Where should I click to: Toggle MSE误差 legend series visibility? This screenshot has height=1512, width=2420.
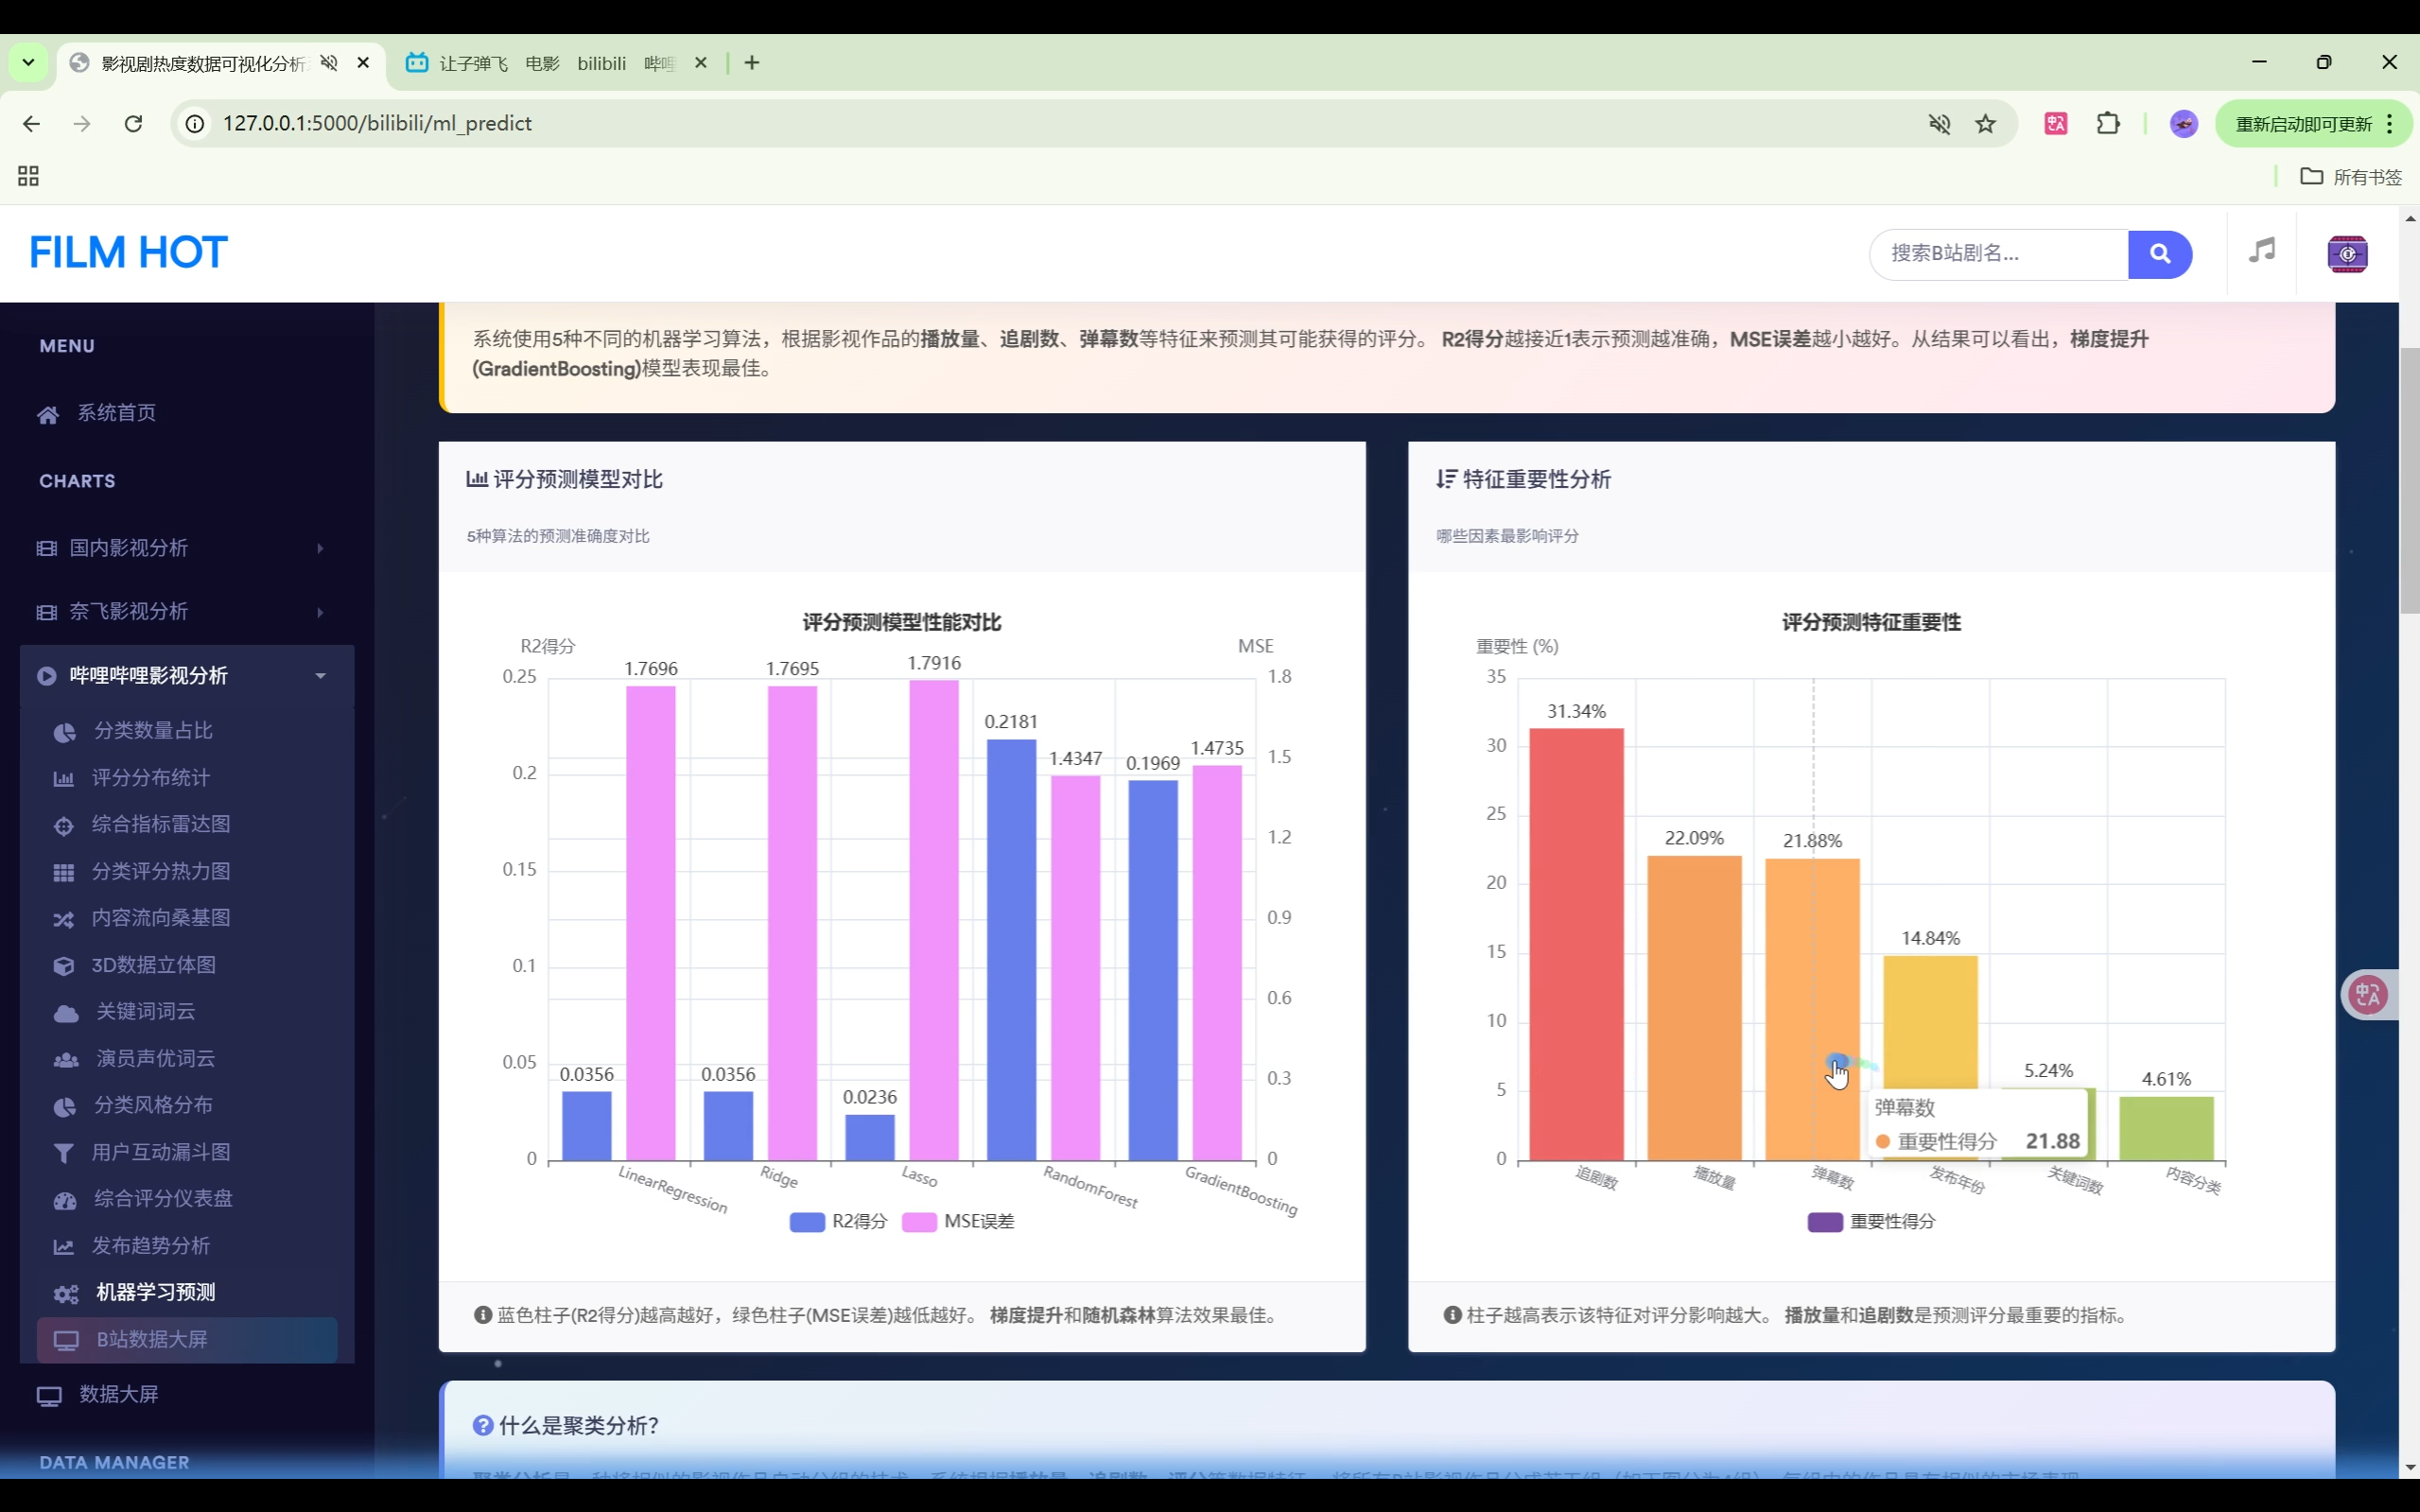(958, 1221)
